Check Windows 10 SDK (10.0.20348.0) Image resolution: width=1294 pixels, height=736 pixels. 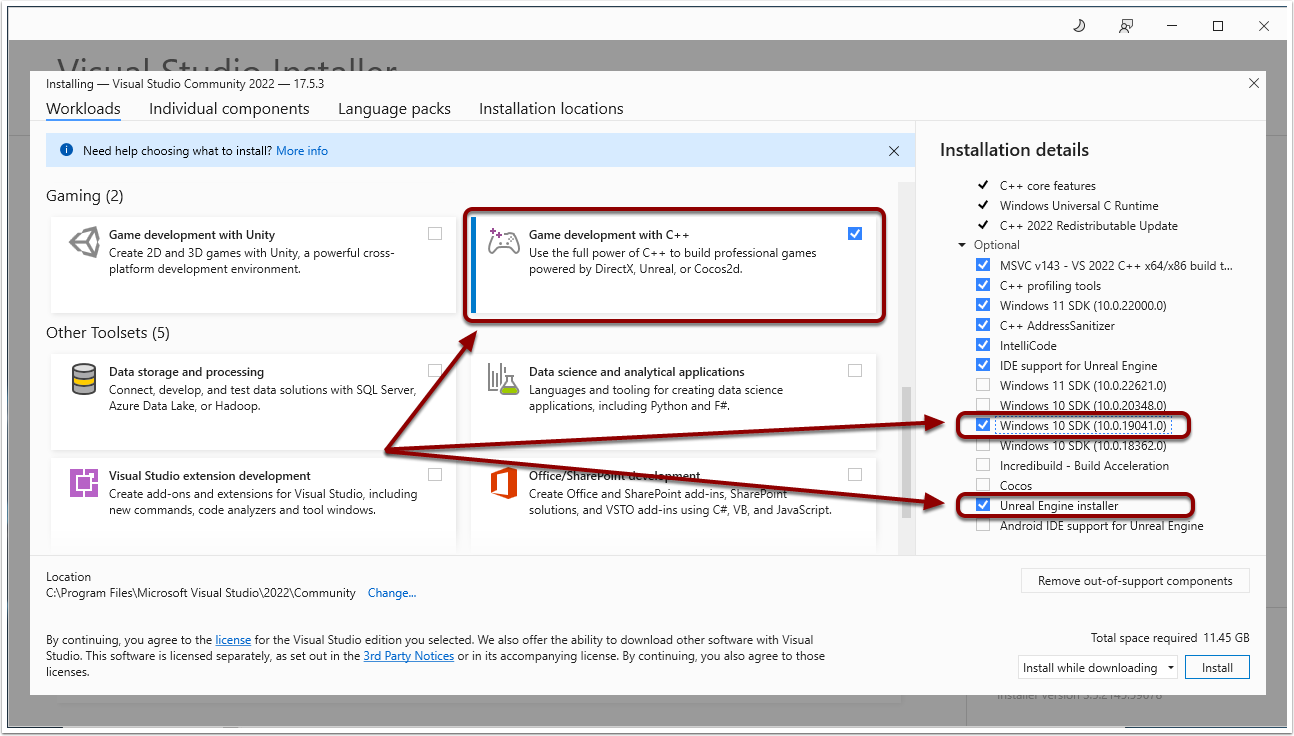click(x=983, y=405)
